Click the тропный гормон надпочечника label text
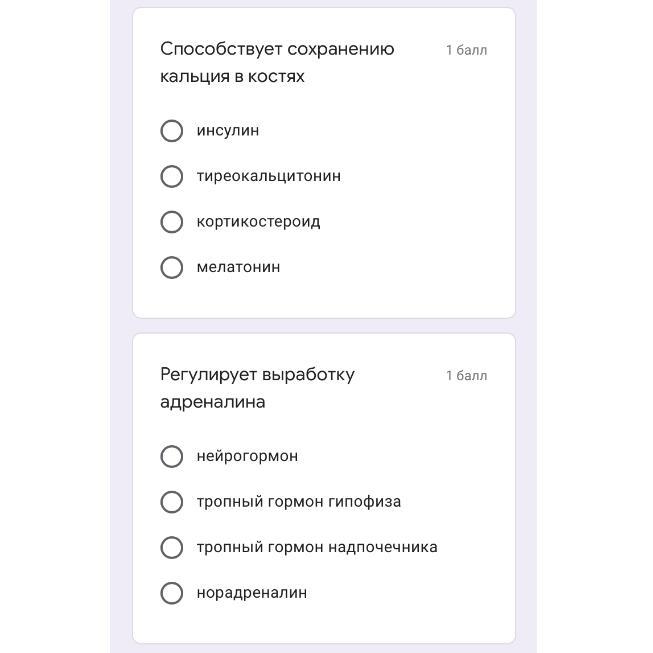The width and height of the screenshot is (653, 653). [316, 547]
